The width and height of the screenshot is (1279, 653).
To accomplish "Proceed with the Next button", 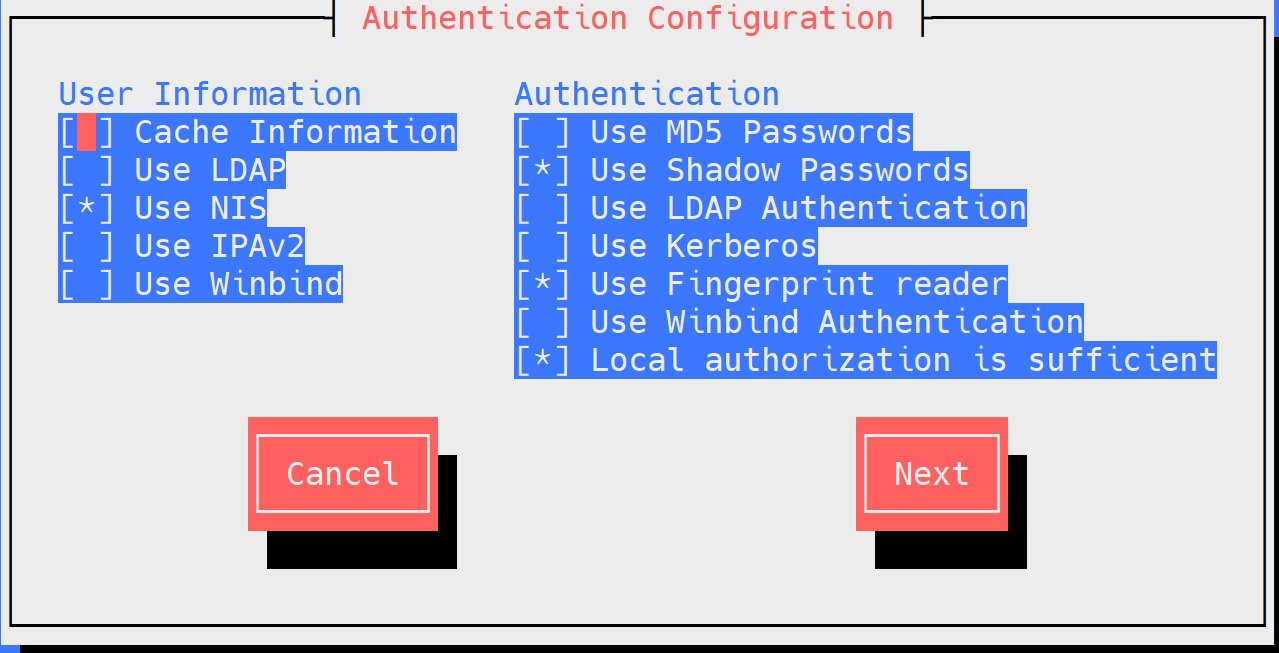I will pyautogui.click(x=932, y=474).
